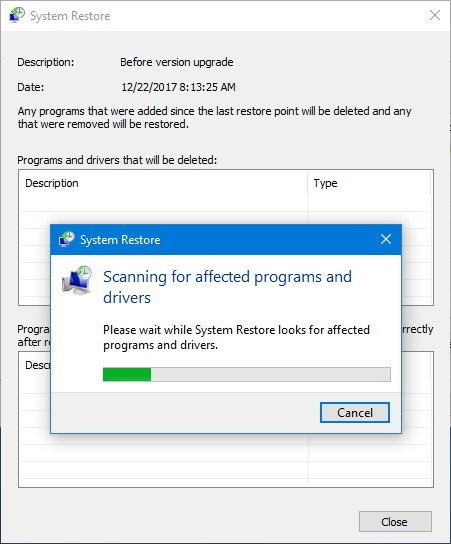
Task: Select the Description column header in deleted list
Action: pos(52,183)
